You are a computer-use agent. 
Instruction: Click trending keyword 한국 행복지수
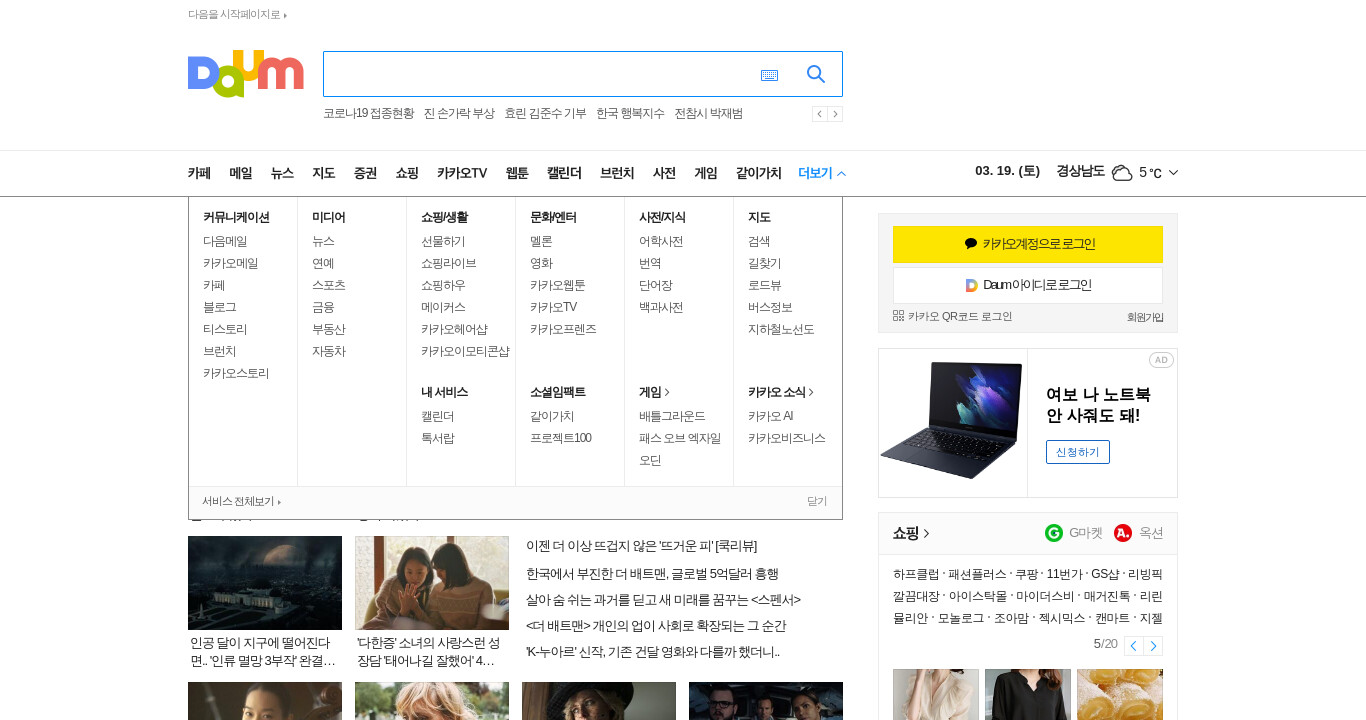[630, 114]
